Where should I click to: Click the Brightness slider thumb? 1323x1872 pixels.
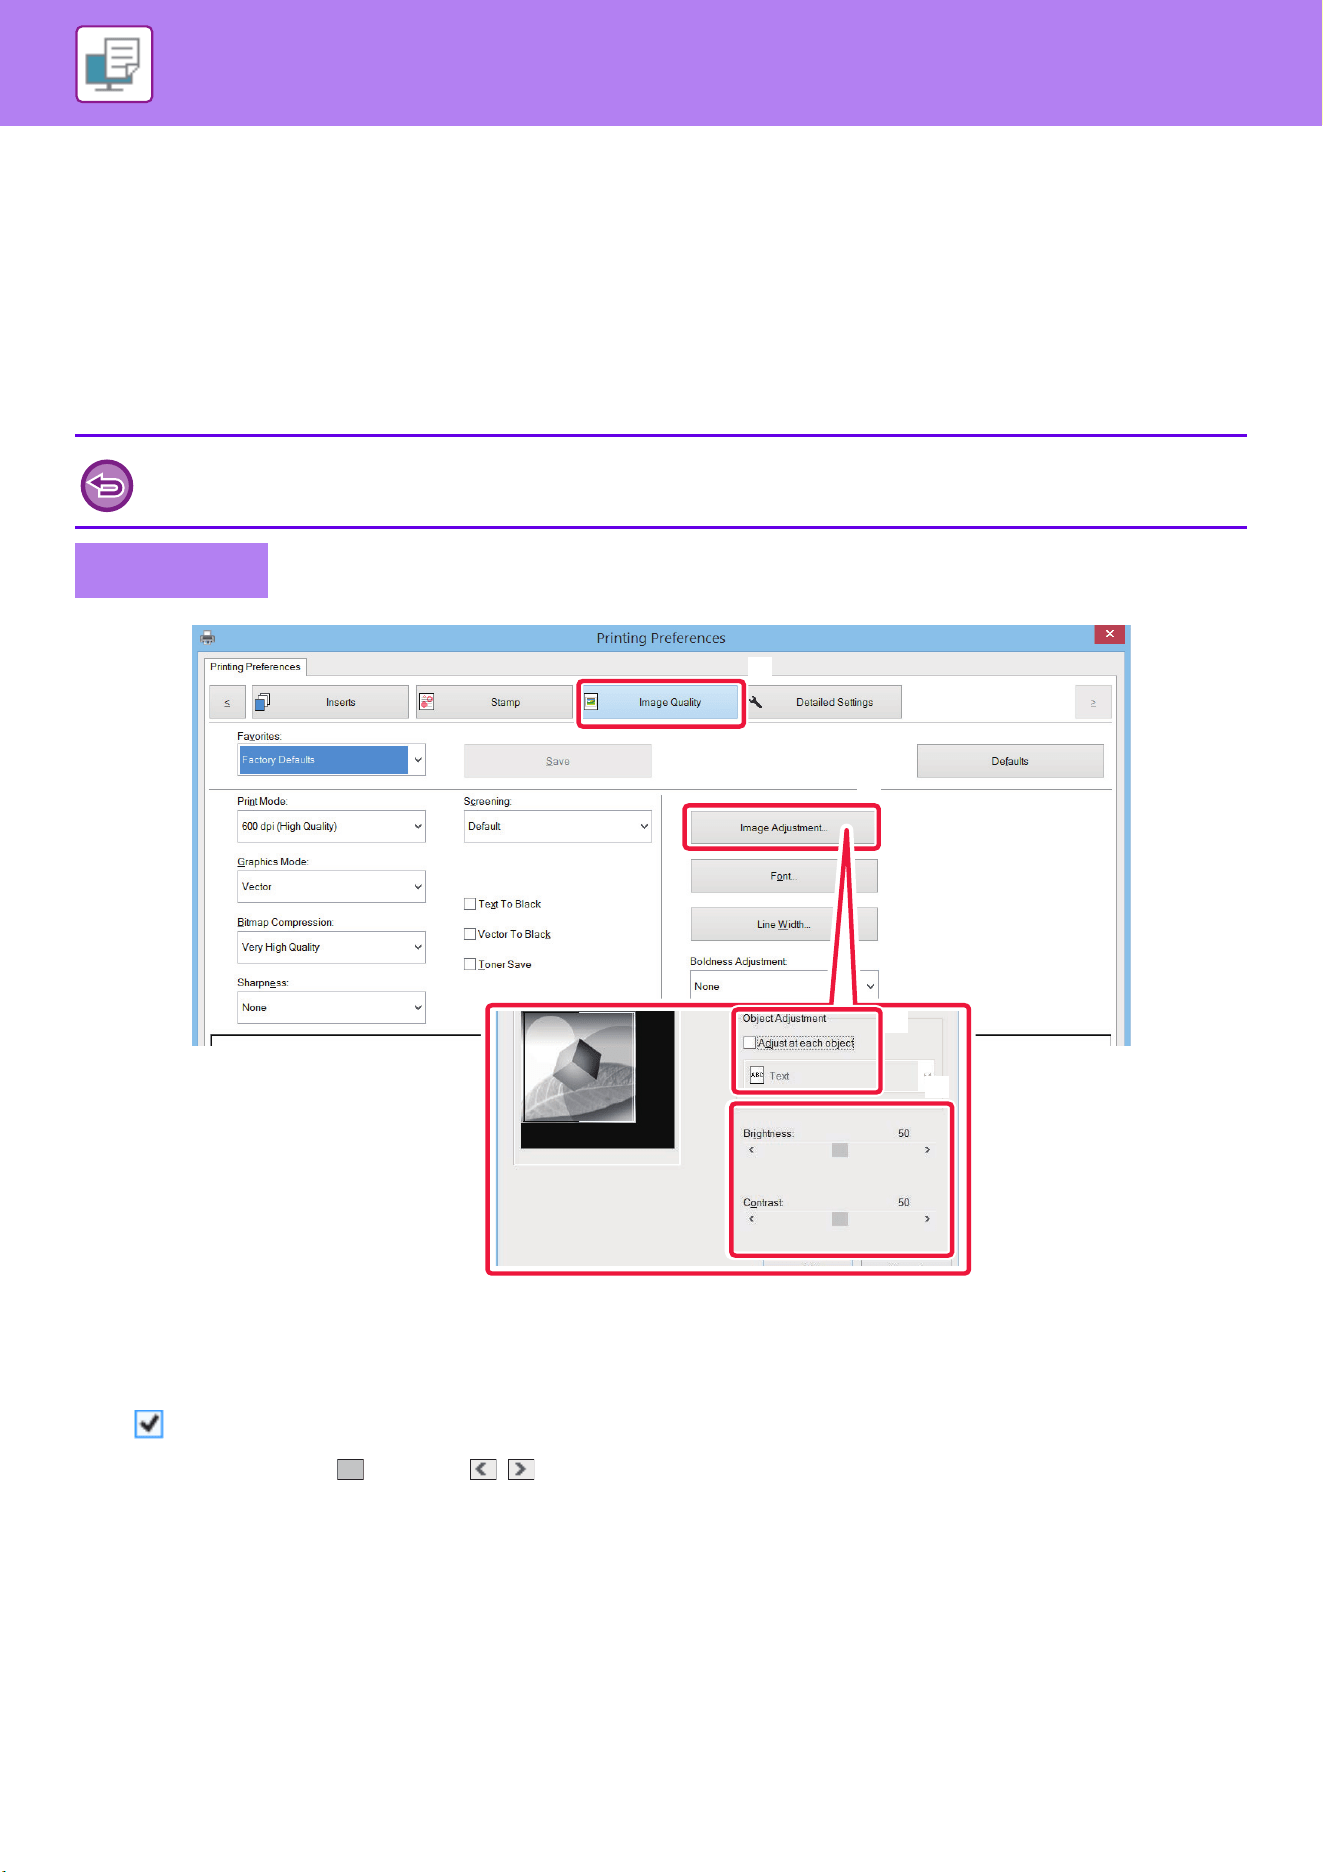point(840,1150)
